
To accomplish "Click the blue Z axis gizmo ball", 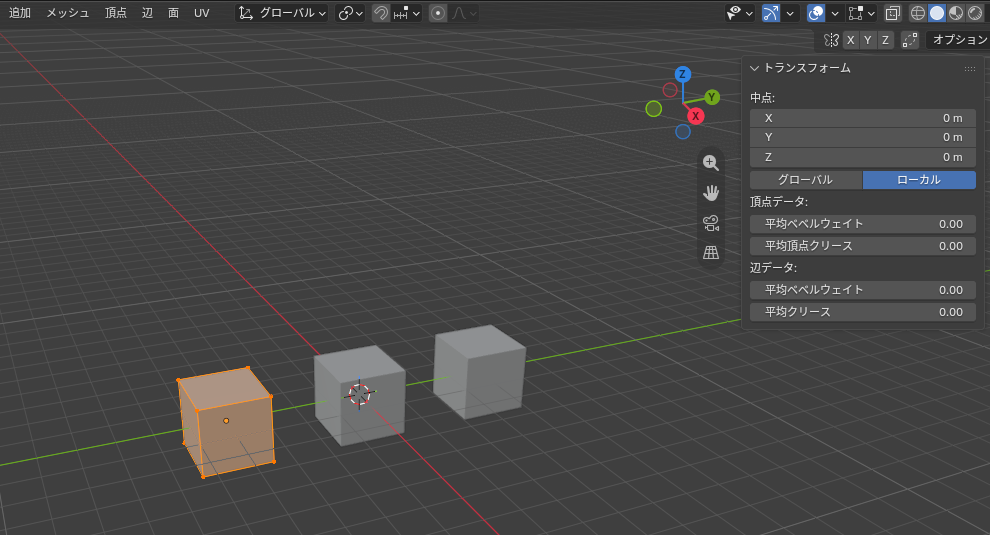I will pyautogui.click(x=682, y=74).
